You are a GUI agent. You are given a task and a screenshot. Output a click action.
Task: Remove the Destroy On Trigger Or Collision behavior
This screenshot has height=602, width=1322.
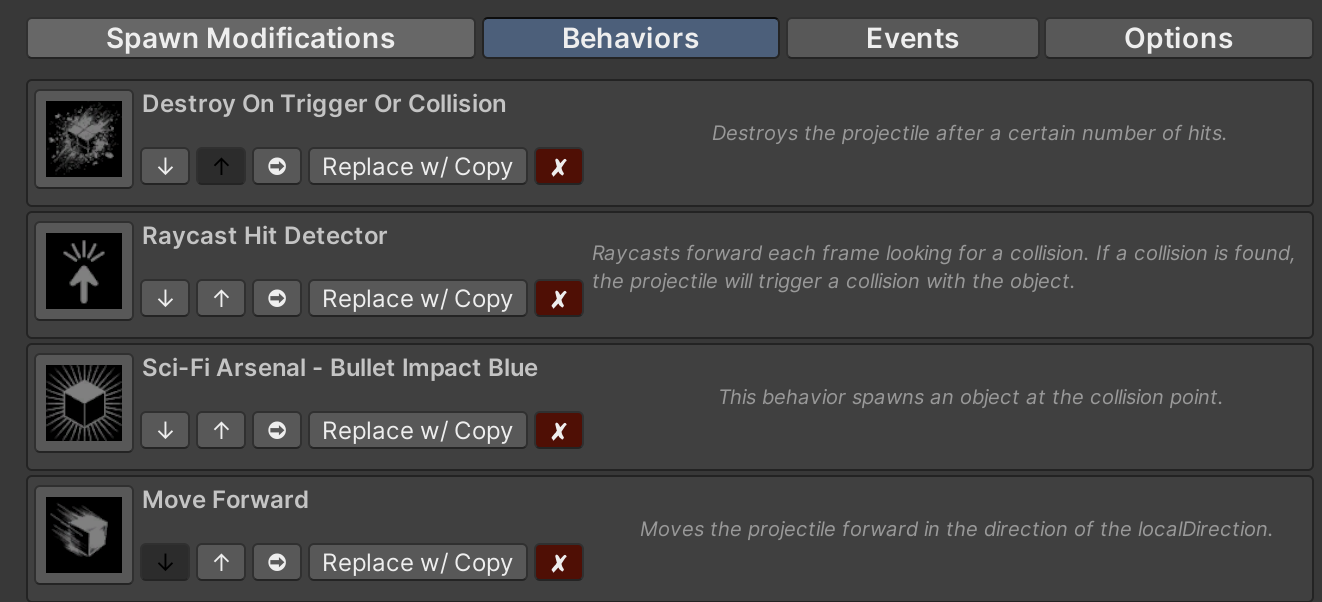[559, 167]
